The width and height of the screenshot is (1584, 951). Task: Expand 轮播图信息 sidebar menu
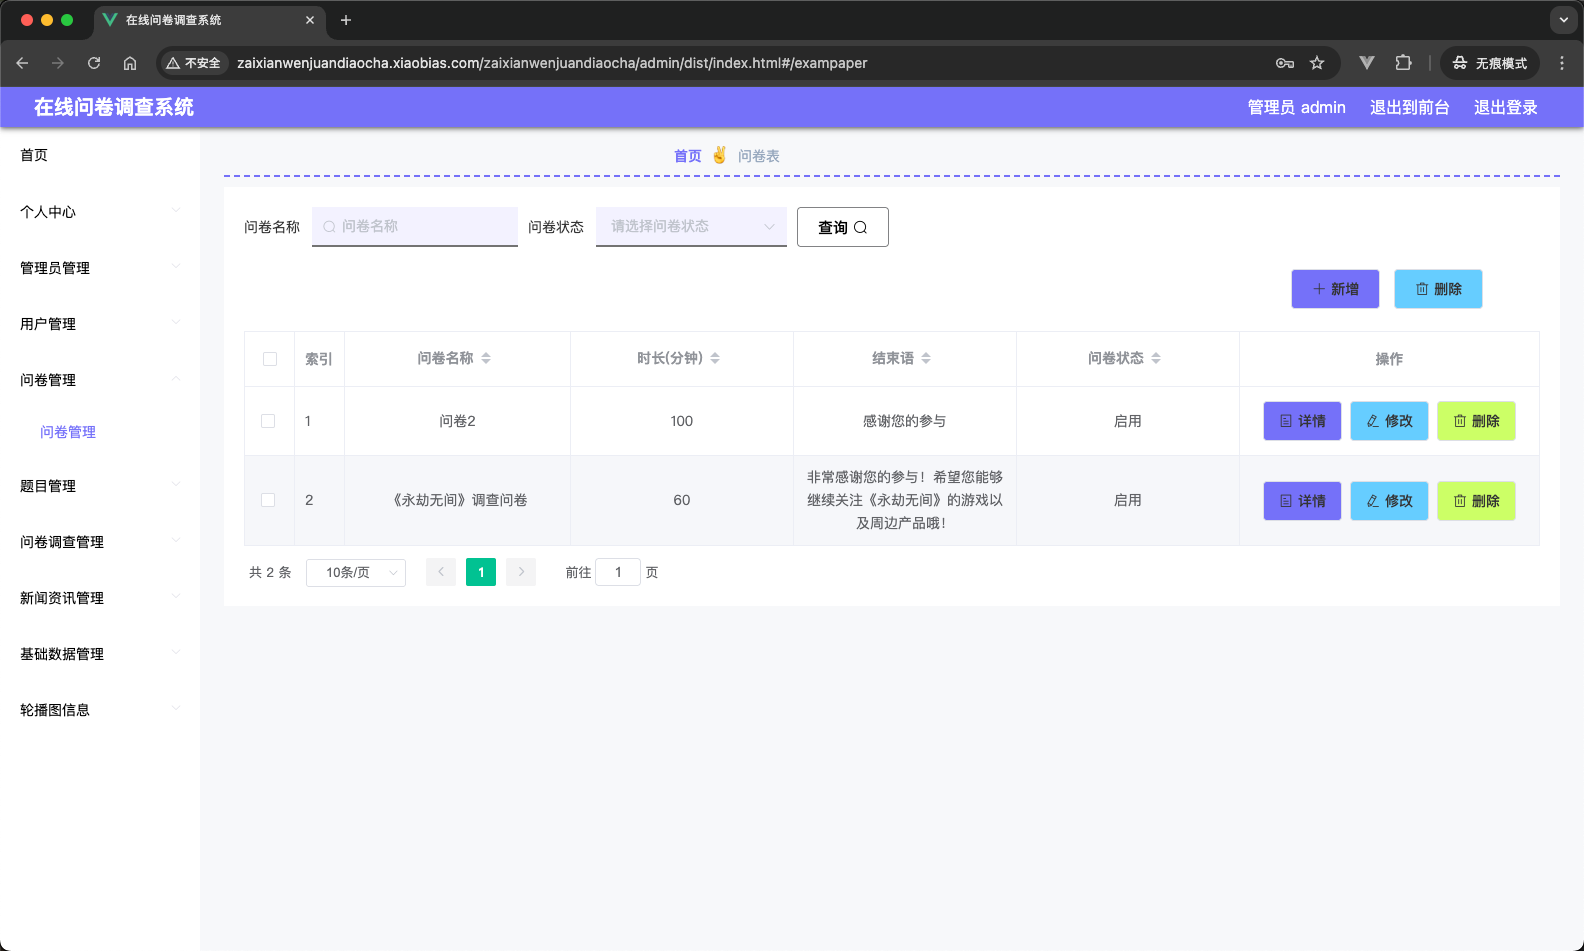point(100,710)
